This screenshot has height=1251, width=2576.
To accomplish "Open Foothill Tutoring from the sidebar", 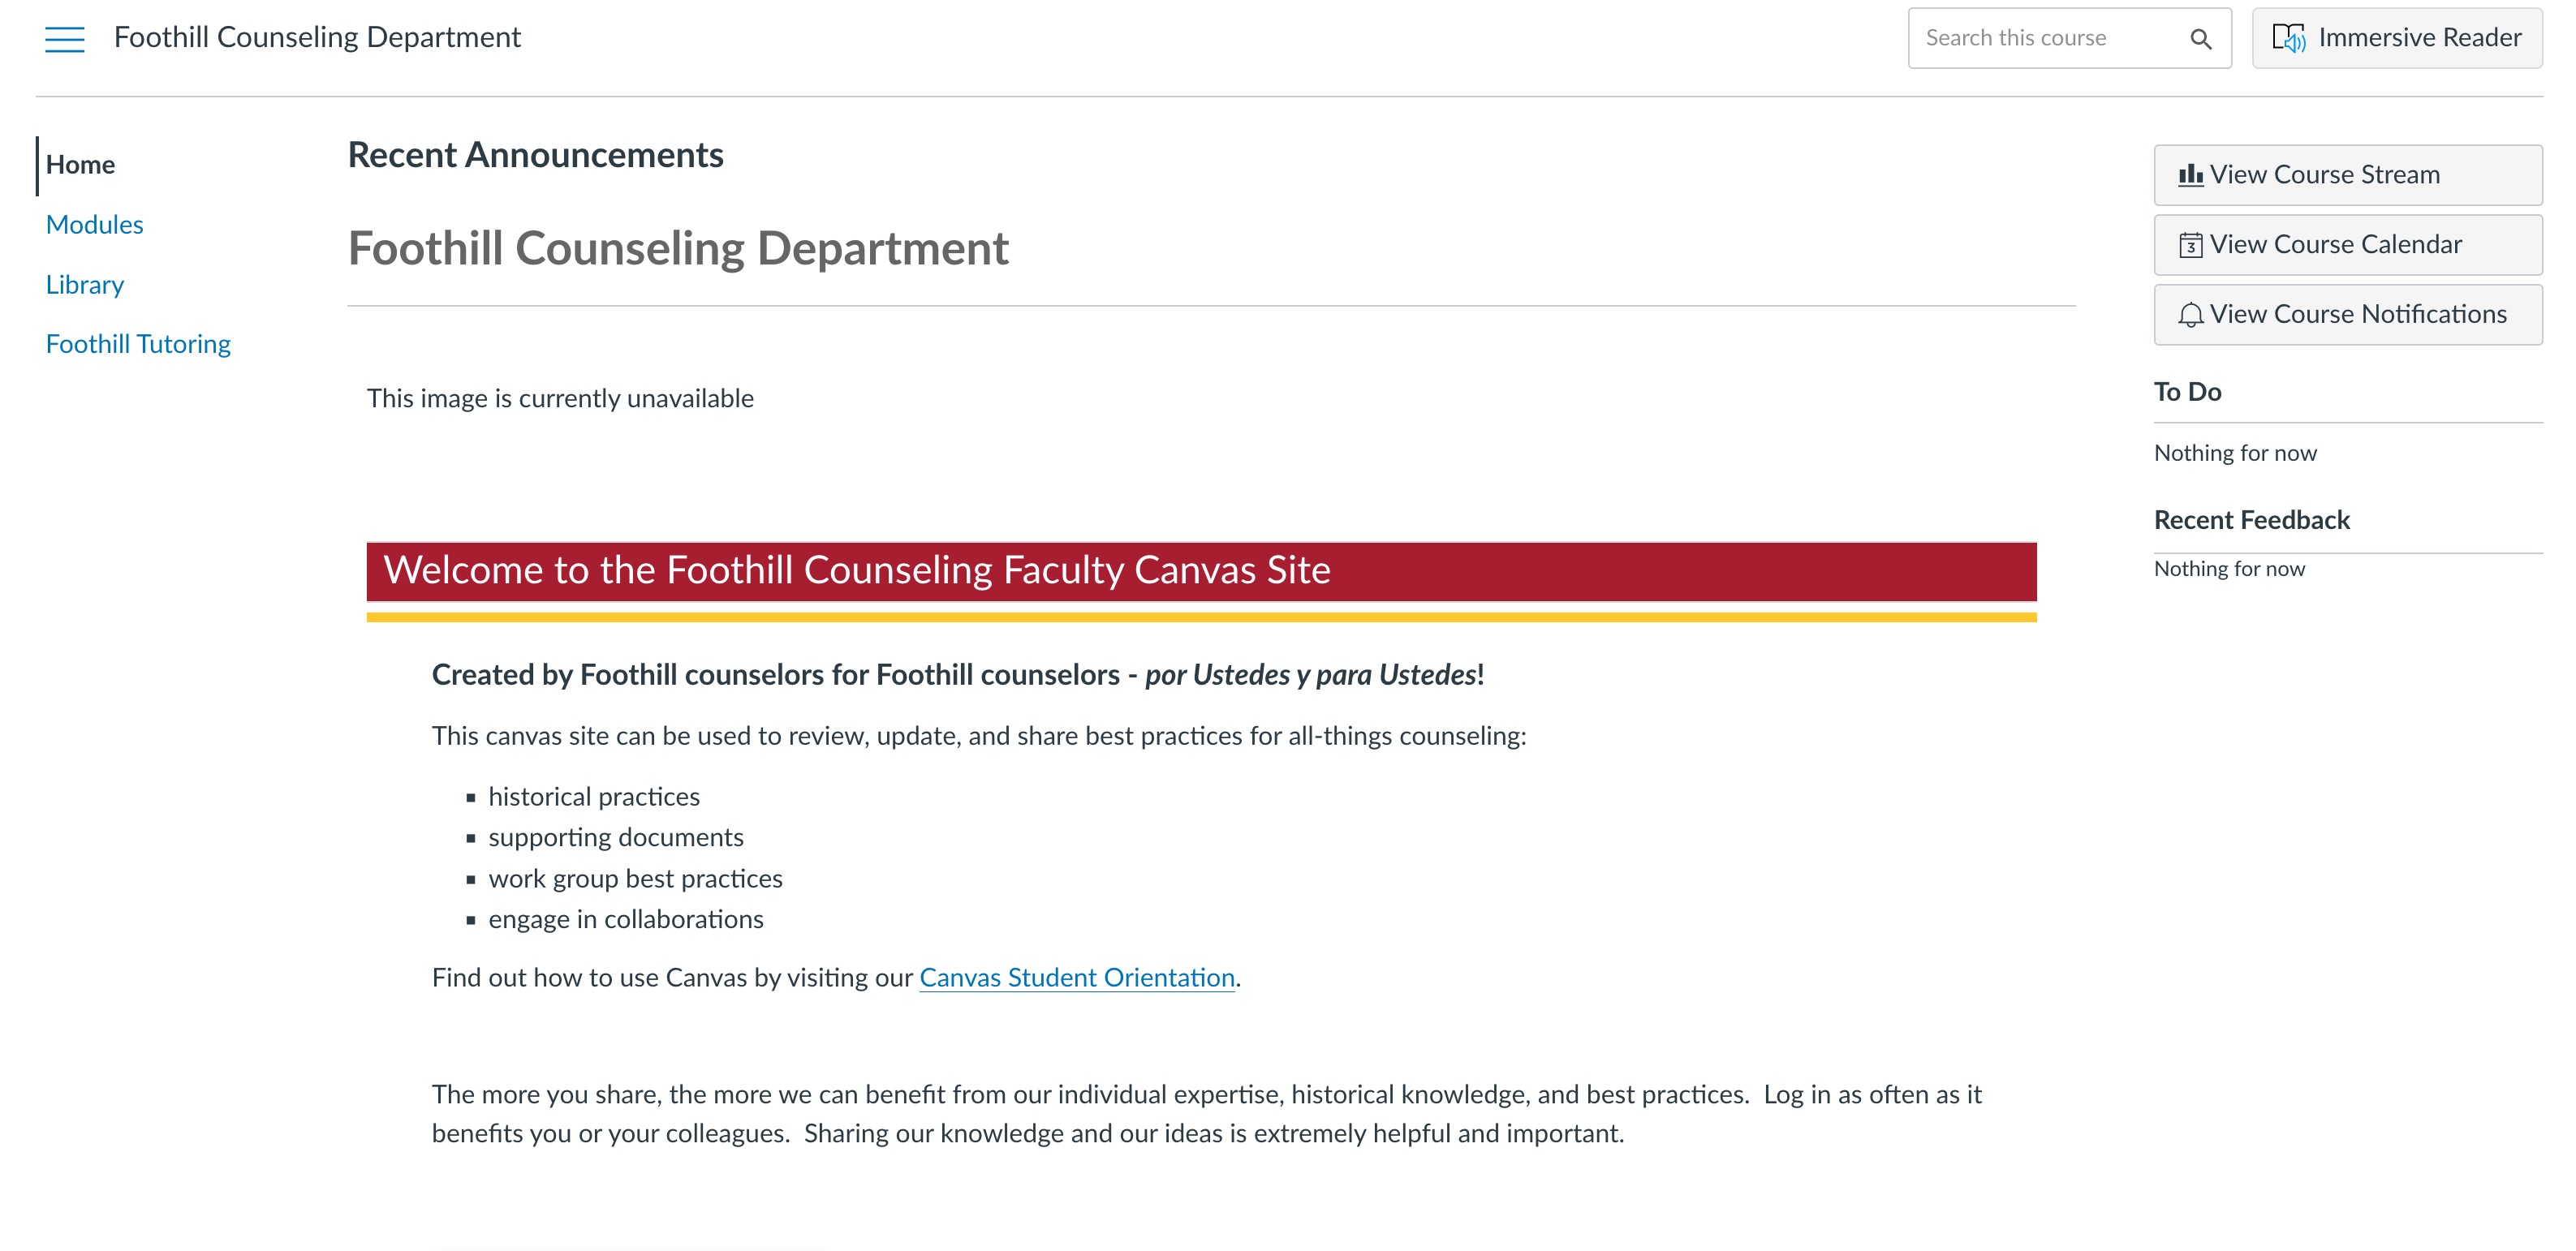I will [x=138, y=344].
